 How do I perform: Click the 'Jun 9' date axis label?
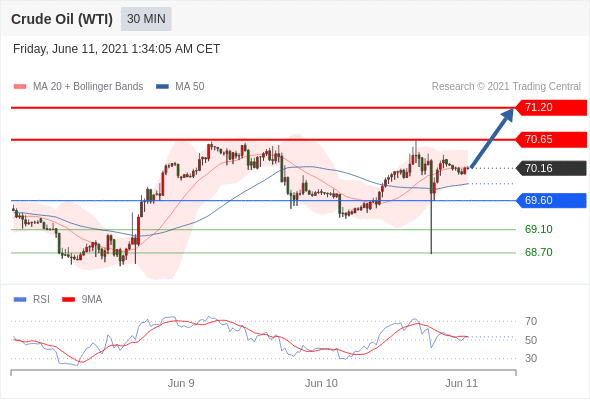181,383
